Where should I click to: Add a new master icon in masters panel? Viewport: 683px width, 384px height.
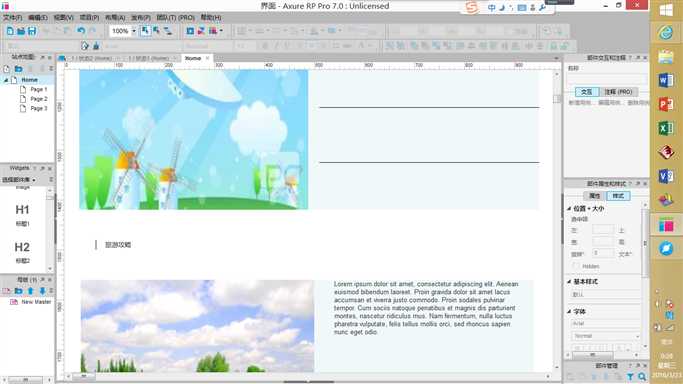pos(6,290)
